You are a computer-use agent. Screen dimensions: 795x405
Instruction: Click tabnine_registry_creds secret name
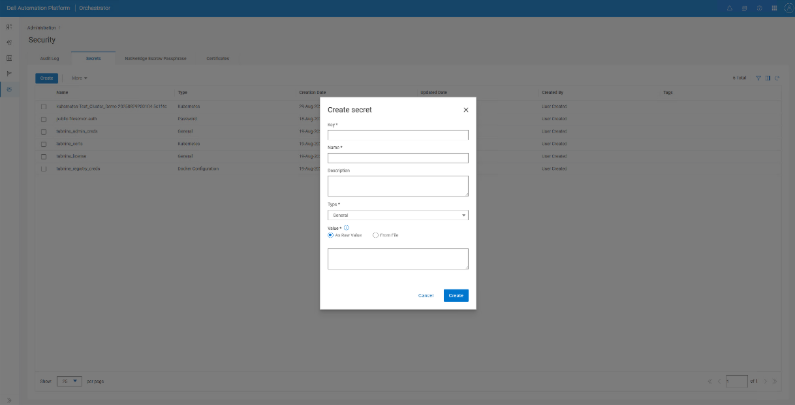pyautogui.click(x=78, y=169)
